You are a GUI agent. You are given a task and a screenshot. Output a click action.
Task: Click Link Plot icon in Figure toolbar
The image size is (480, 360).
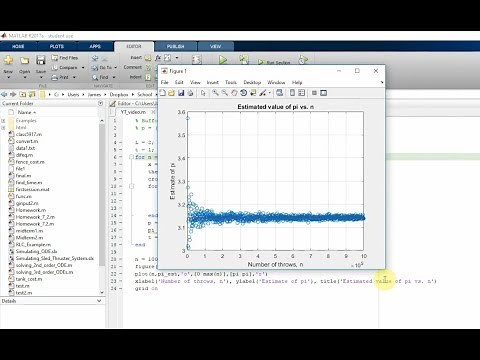(x=279, y=93)
